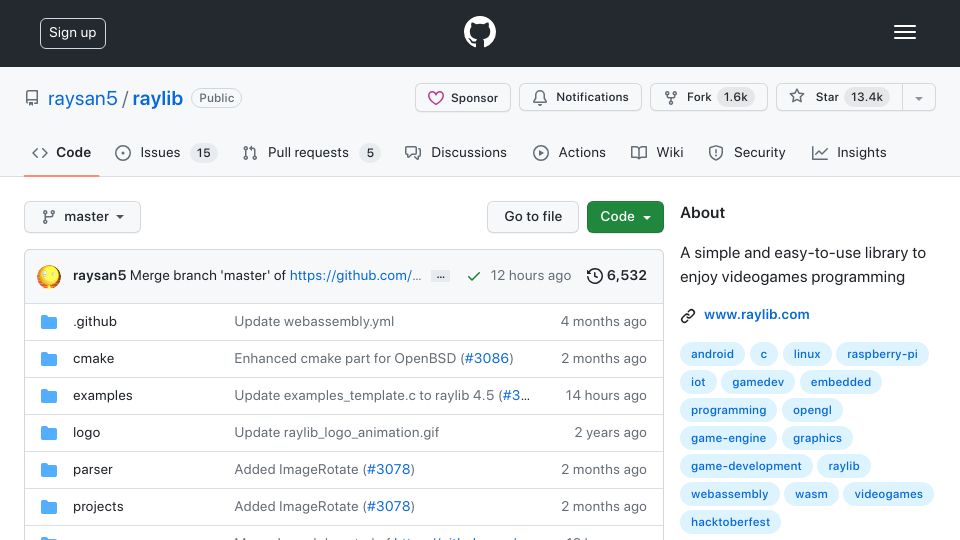Open the green Code dropdown
The image size is (960, 540).
(x=625, y=217)
